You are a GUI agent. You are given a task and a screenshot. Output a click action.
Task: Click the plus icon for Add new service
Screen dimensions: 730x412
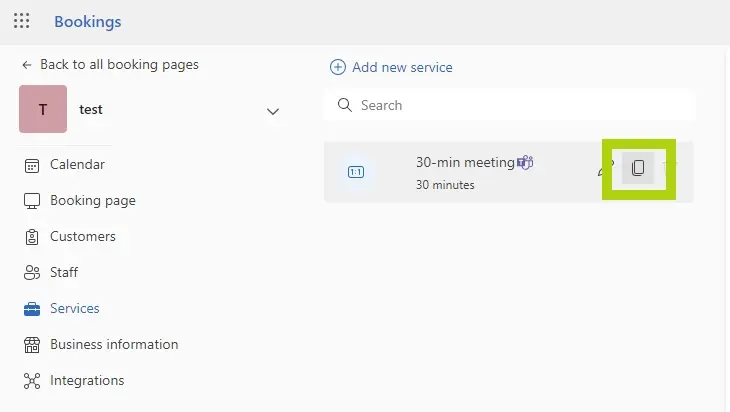(338, 67)
